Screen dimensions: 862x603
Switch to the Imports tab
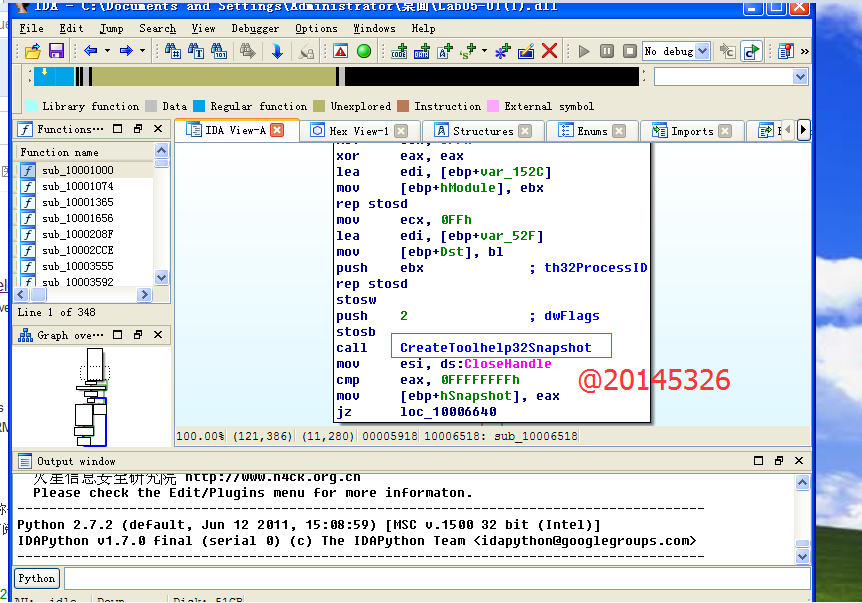pyautogui.click(x=691, y=131)
